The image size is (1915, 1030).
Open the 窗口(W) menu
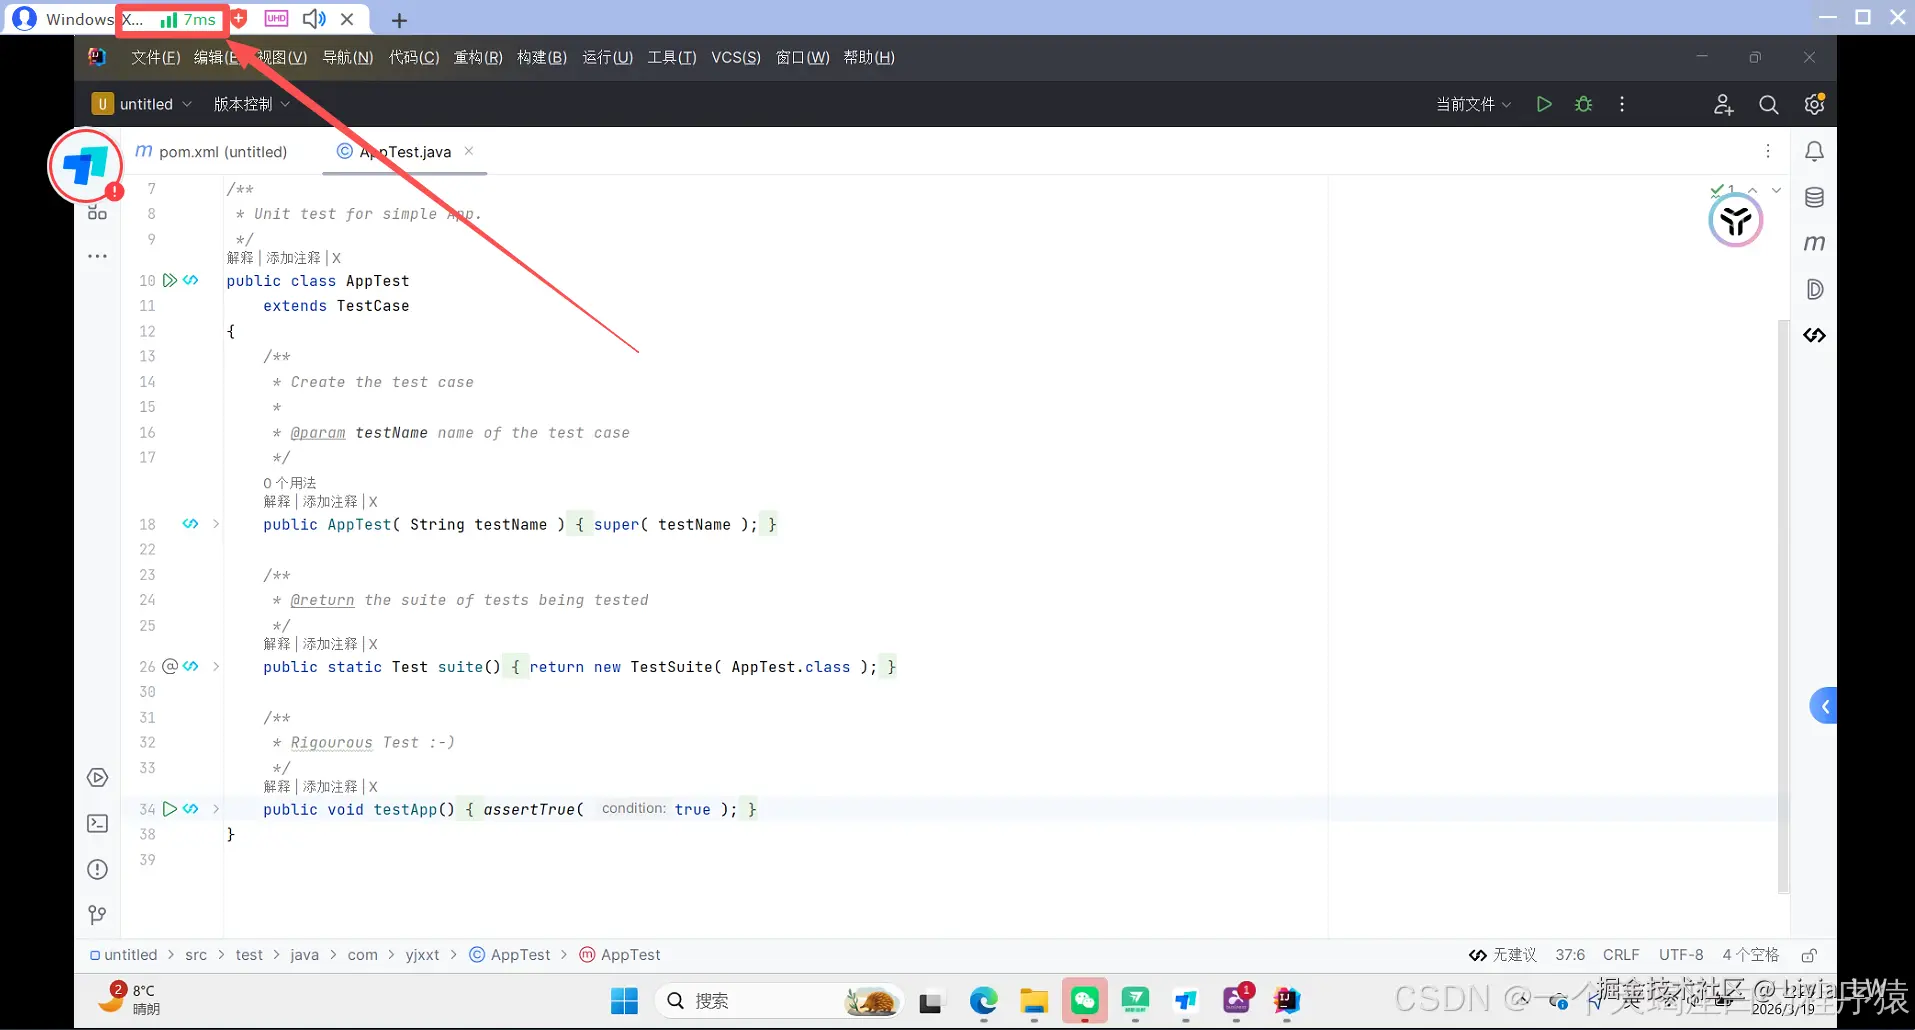coord(802,57)
